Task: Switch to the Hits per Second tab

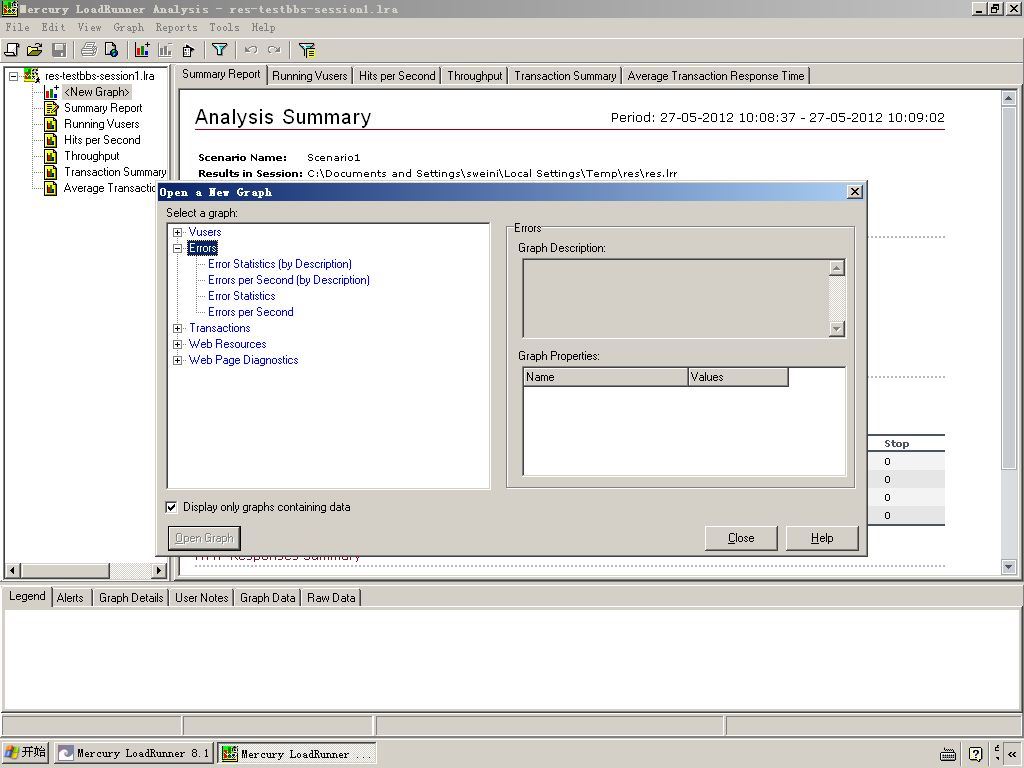Action: point(397,76)
